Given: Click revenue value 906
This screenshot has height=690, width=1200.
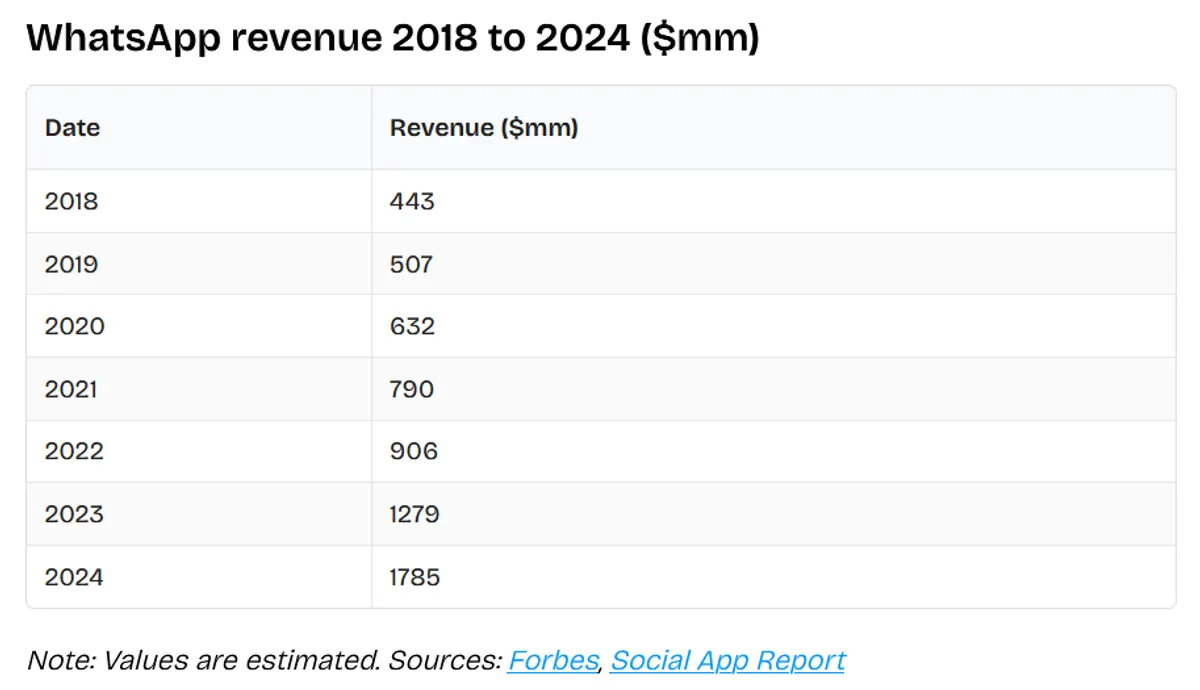Looking at the screenshot, I should click(x=414, y=451).
